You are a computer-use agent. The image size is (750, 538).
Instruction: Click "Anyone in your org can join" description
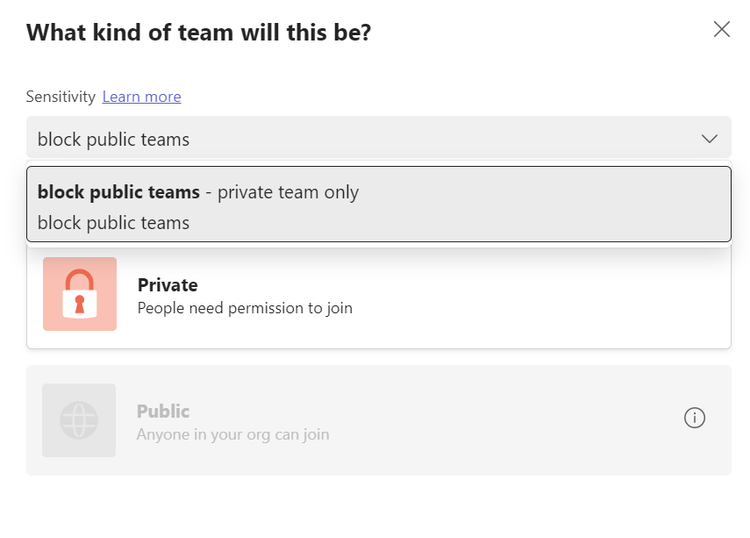[232, 435]
